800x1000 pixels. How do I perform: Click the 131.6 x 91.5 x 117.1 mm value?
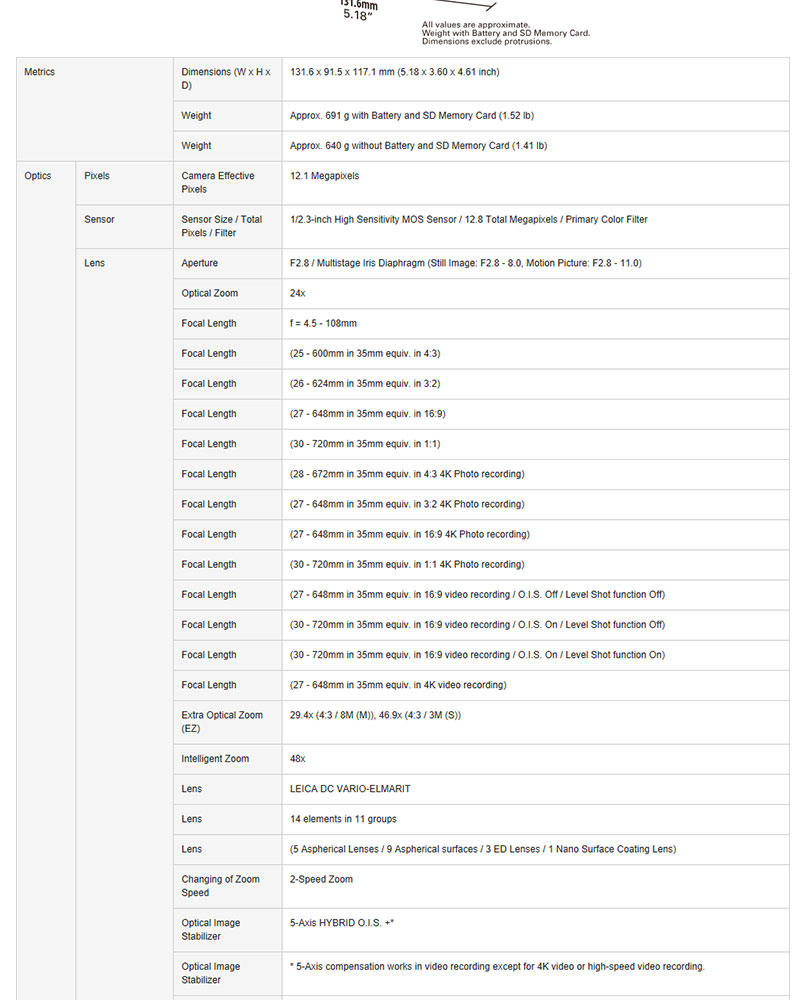[394, 73]
